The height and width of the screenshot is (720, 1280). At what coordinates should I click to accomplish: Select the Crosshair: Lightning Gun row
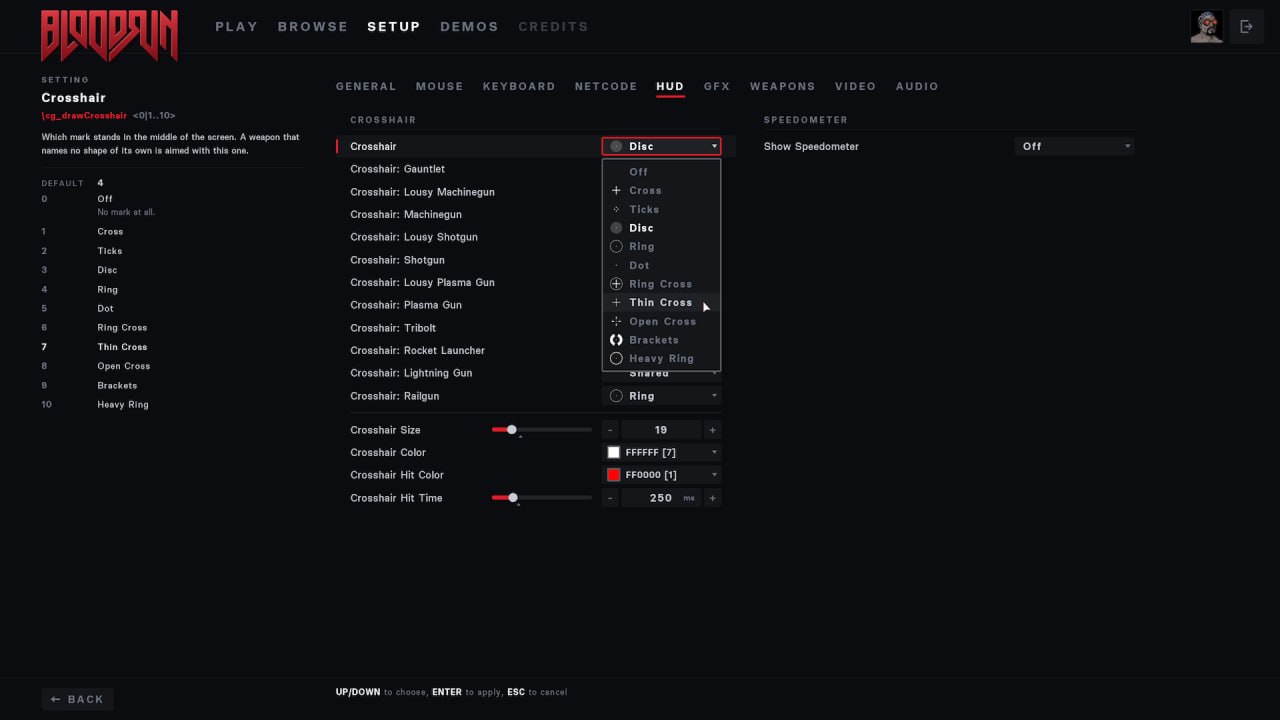536,373
